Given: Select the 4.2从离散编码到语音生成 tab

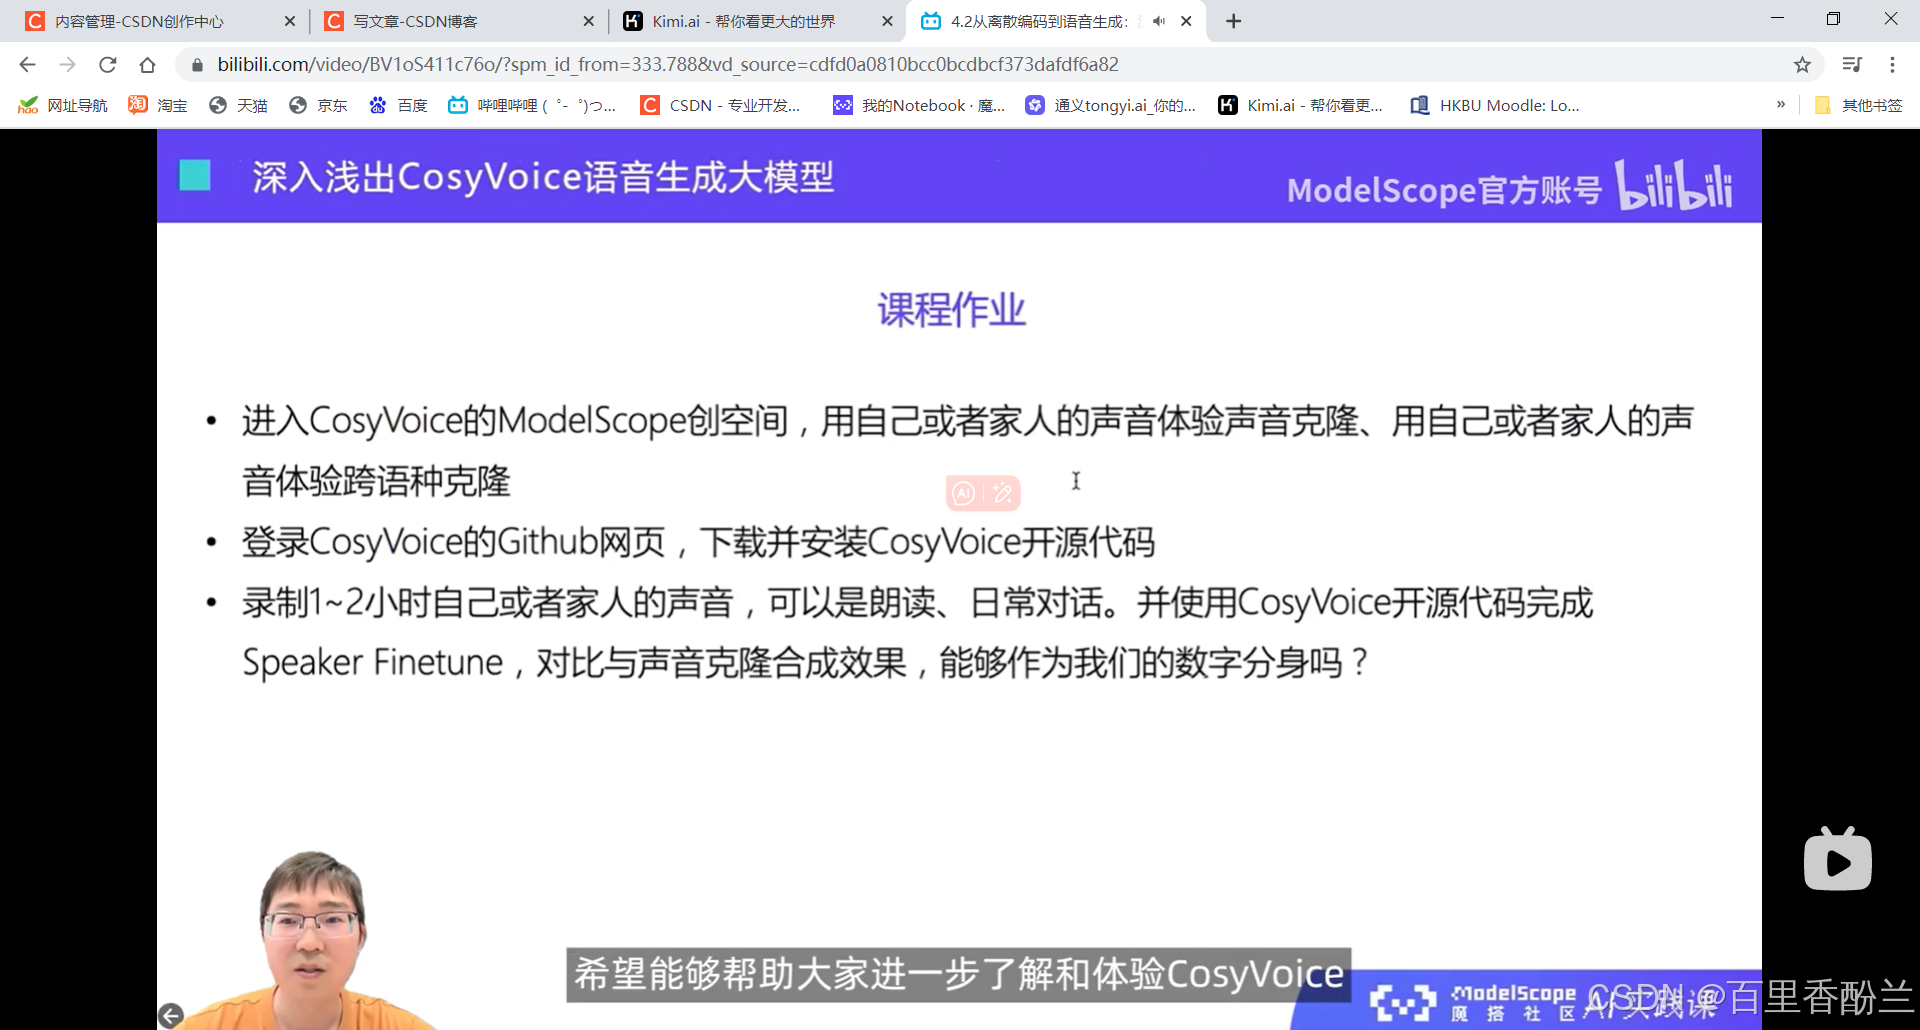Looking at the screenshot, I should point(1055,21).
